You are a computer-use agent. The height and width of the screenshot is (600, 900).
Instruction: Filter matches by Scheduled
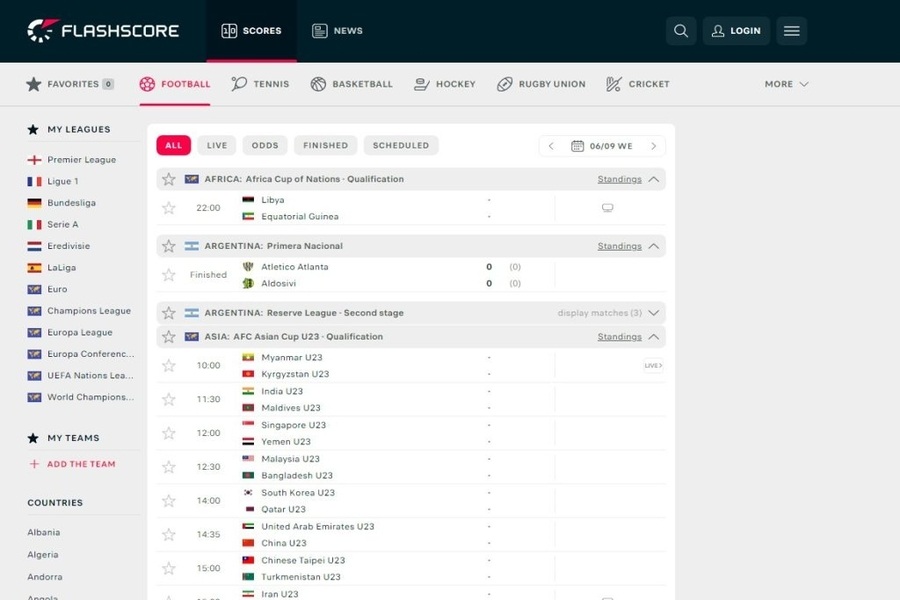tap(401, 145)
